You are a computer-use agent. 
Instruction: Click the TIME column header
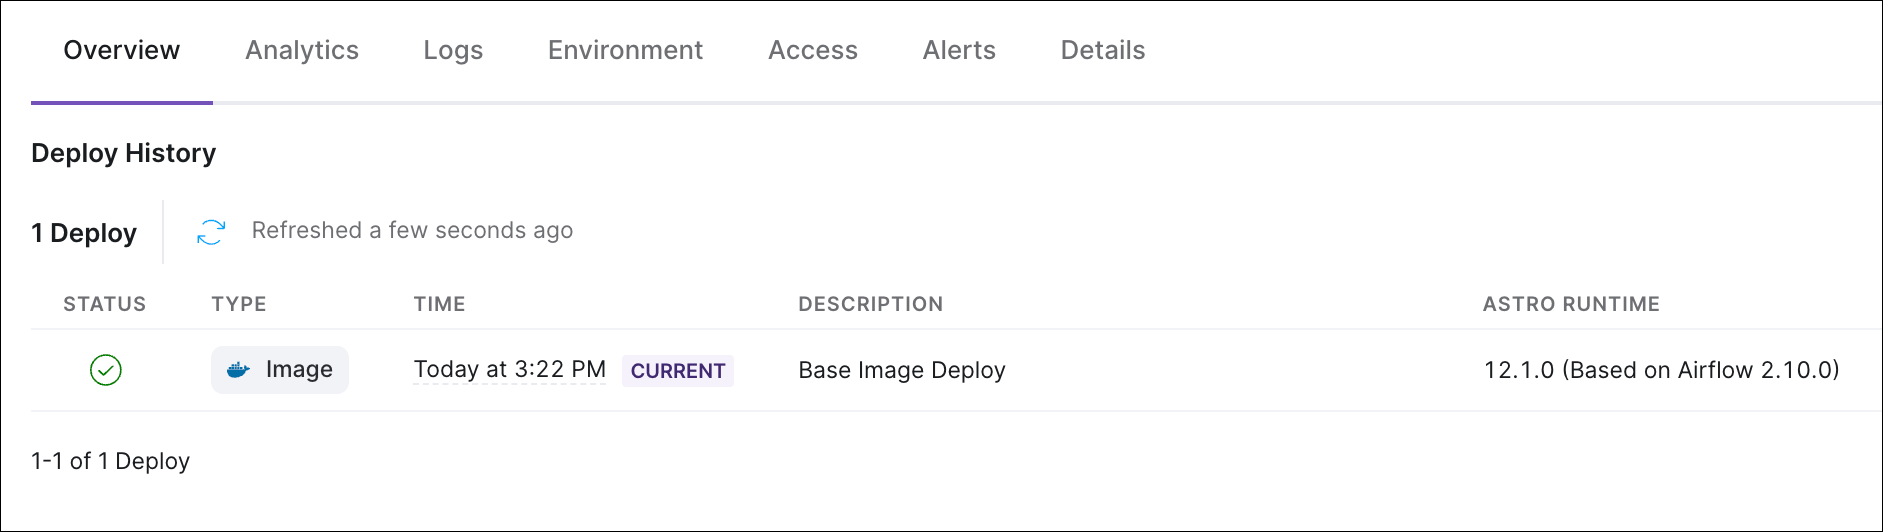[440, 304]
